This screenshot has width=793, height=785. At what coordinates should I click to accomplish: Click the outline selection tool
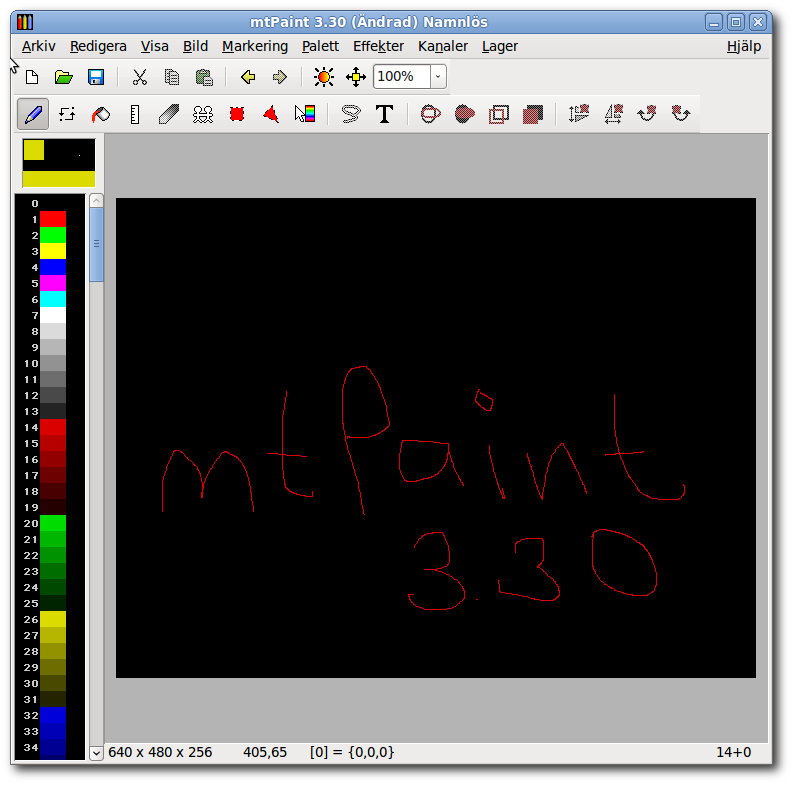coord(499,114)
